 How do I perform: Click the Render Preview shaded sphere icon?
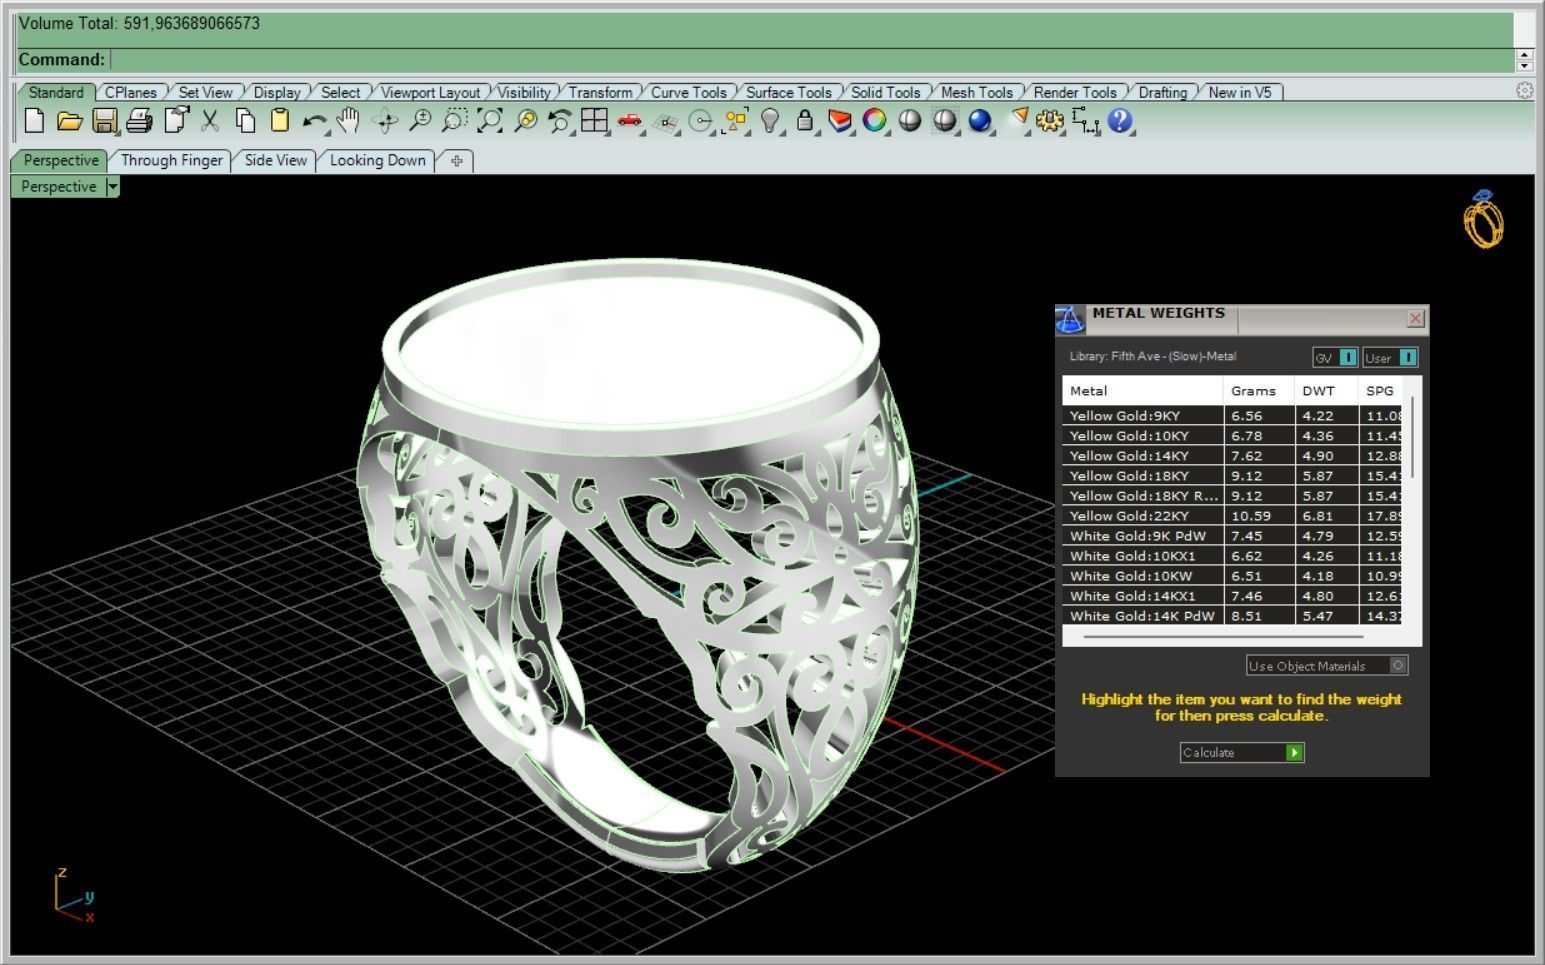pyautogui.click(x=945, y=121)
